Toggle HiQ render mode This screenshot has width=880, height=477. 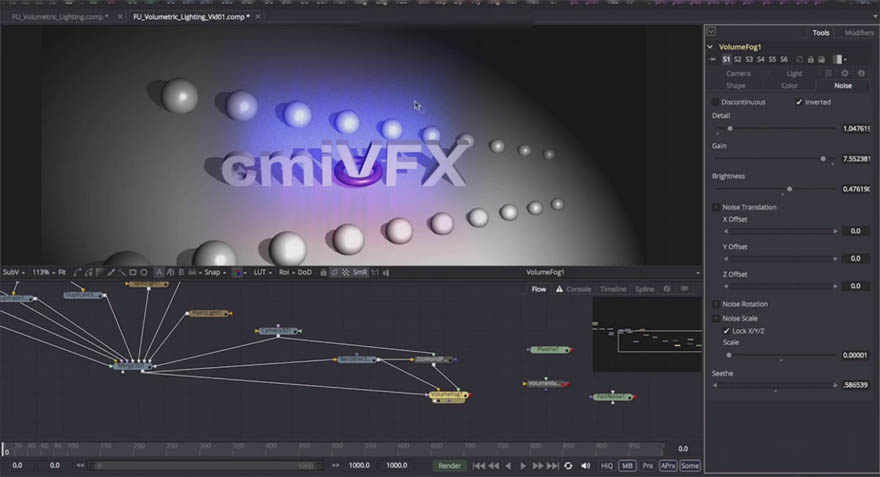[x=607, y=466]
